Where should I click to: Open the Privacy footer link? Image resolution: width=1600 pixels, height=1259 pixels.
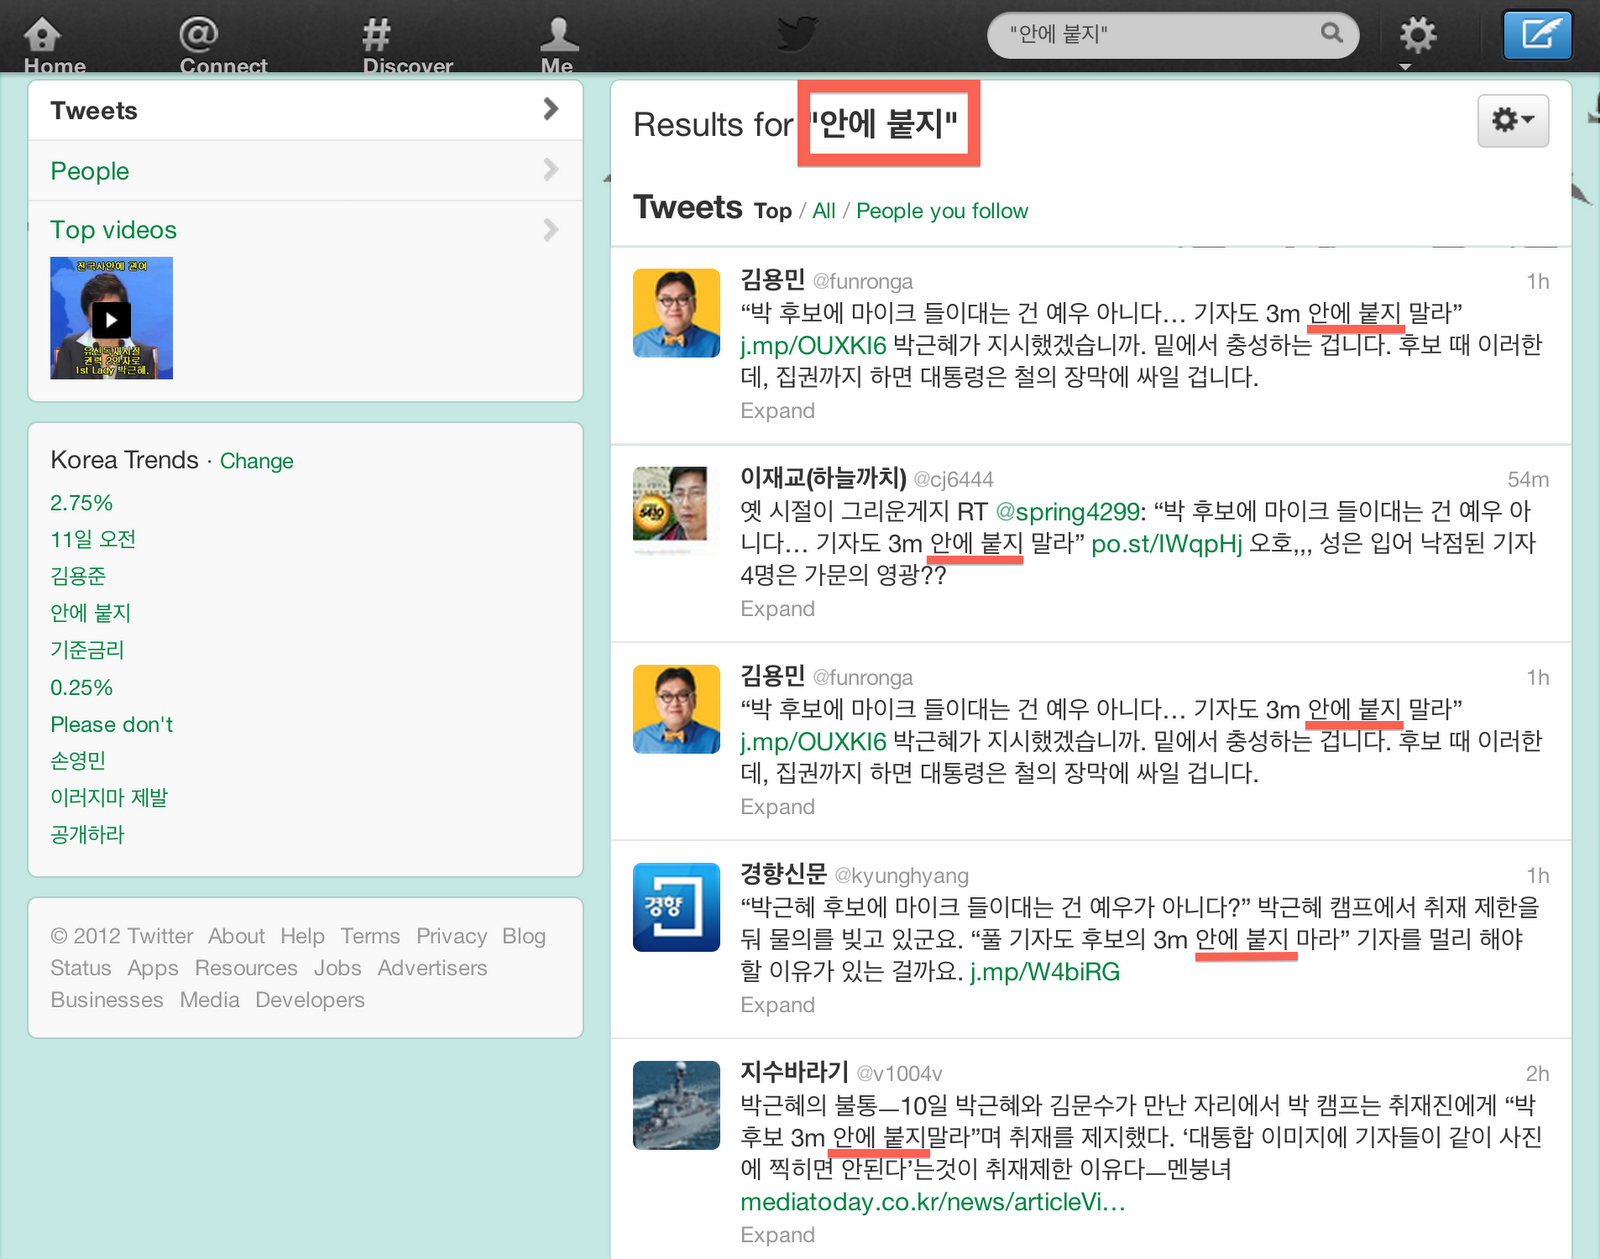[451, 936]
